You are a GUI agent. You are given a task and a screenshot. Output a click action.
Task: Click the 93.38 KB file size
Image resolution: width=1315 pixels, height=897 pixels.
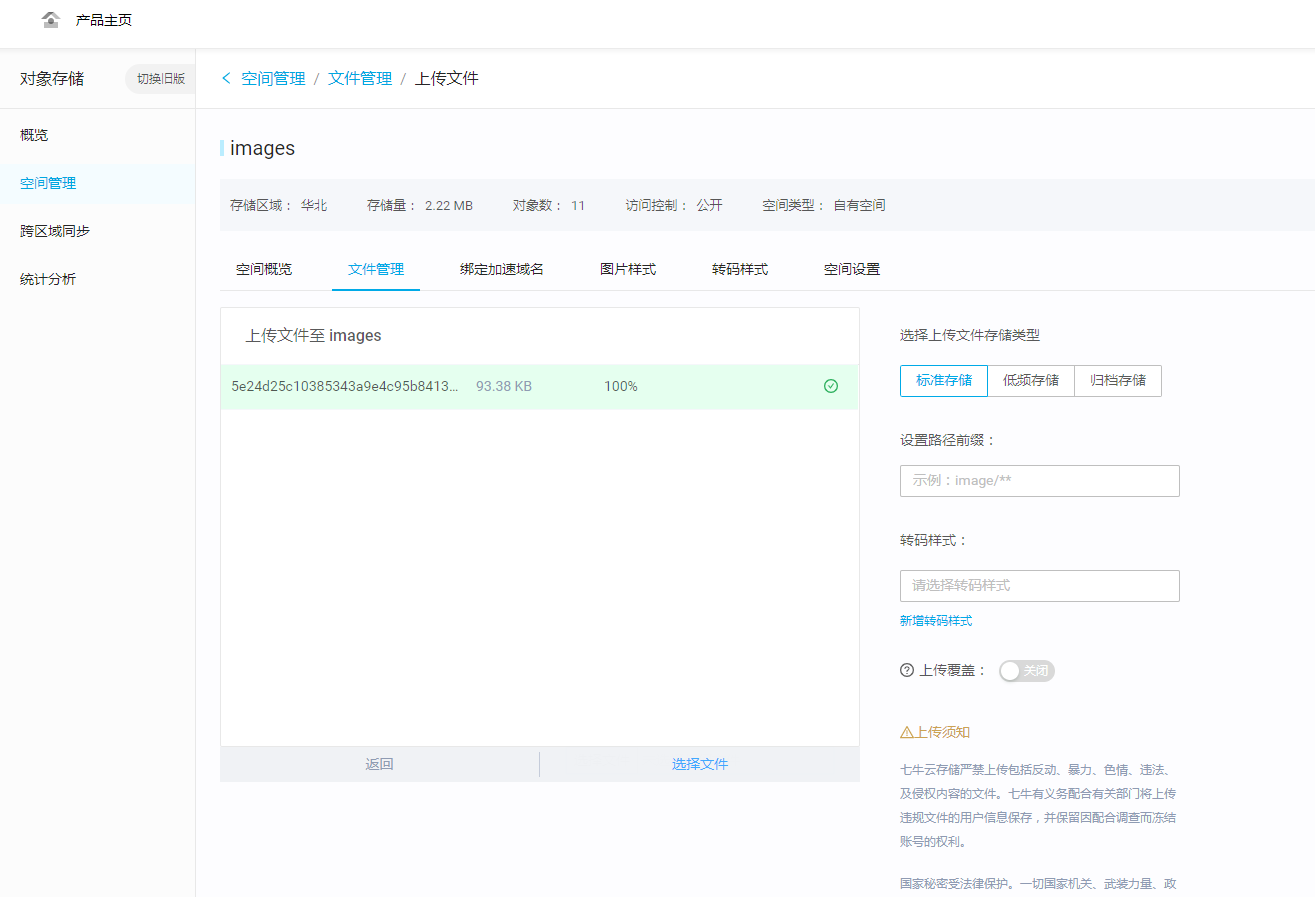504,386
